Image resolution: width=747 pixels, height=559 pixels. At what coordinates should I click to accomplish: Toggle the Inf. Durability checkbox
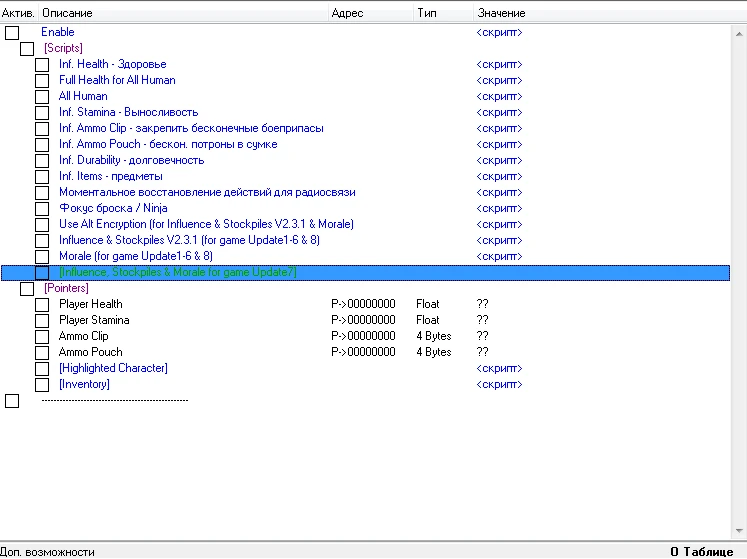point(42,161)
